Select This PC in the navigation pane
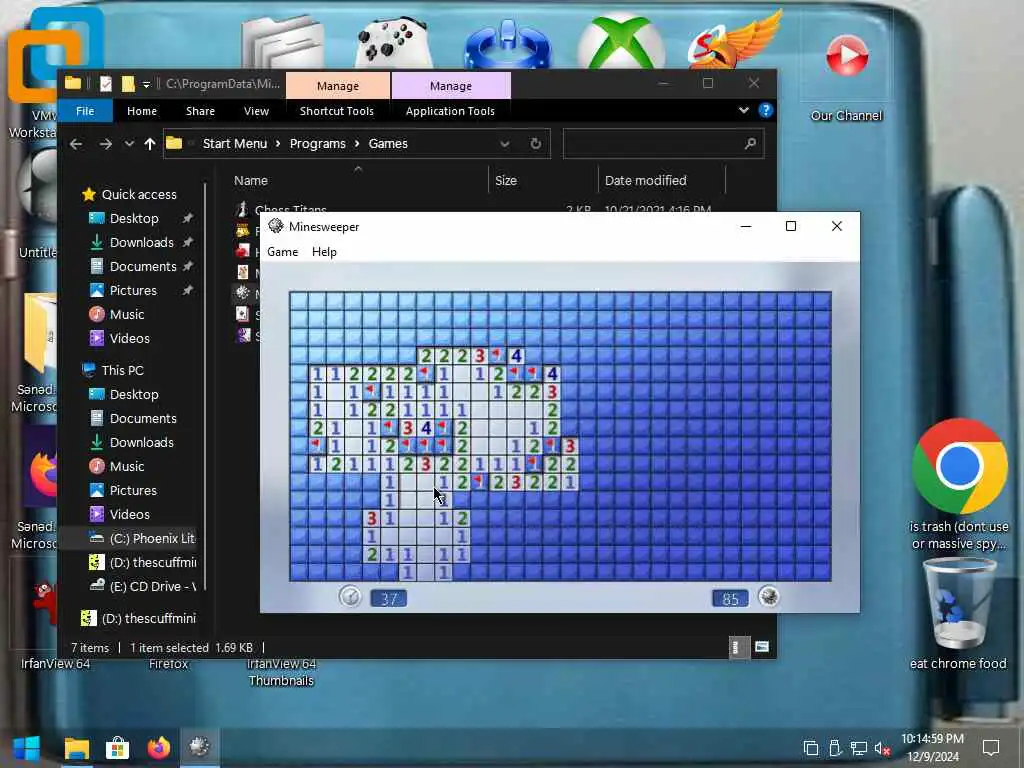 coord(122,370)
